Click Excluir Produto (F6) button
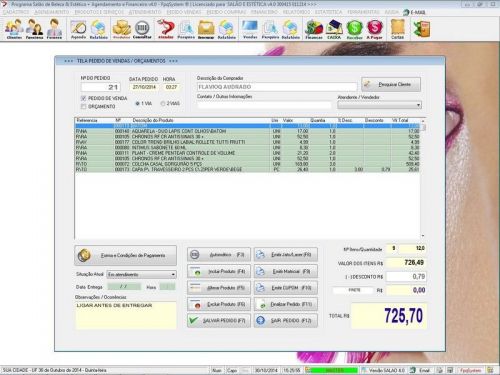This screenshot has height=375, width=500. 219,304
